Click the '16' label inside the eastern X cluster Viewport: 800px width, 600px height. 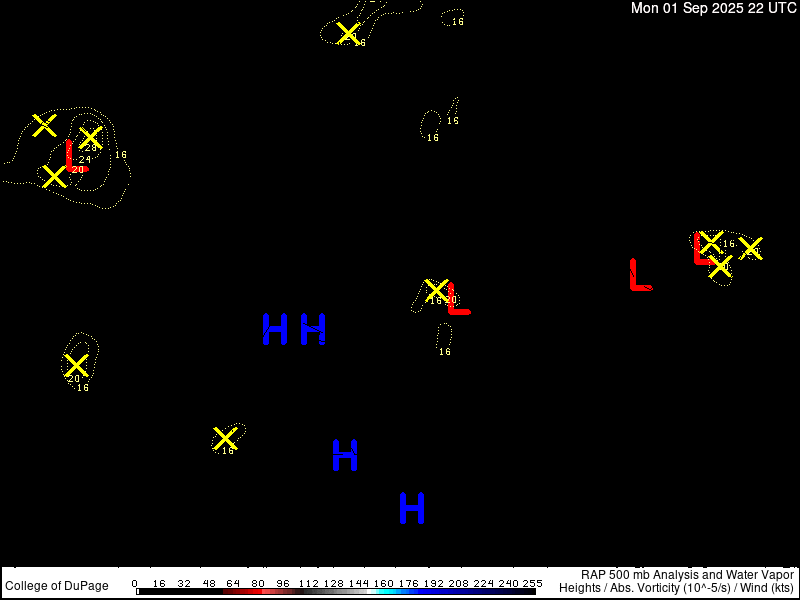tap(729, 244)
